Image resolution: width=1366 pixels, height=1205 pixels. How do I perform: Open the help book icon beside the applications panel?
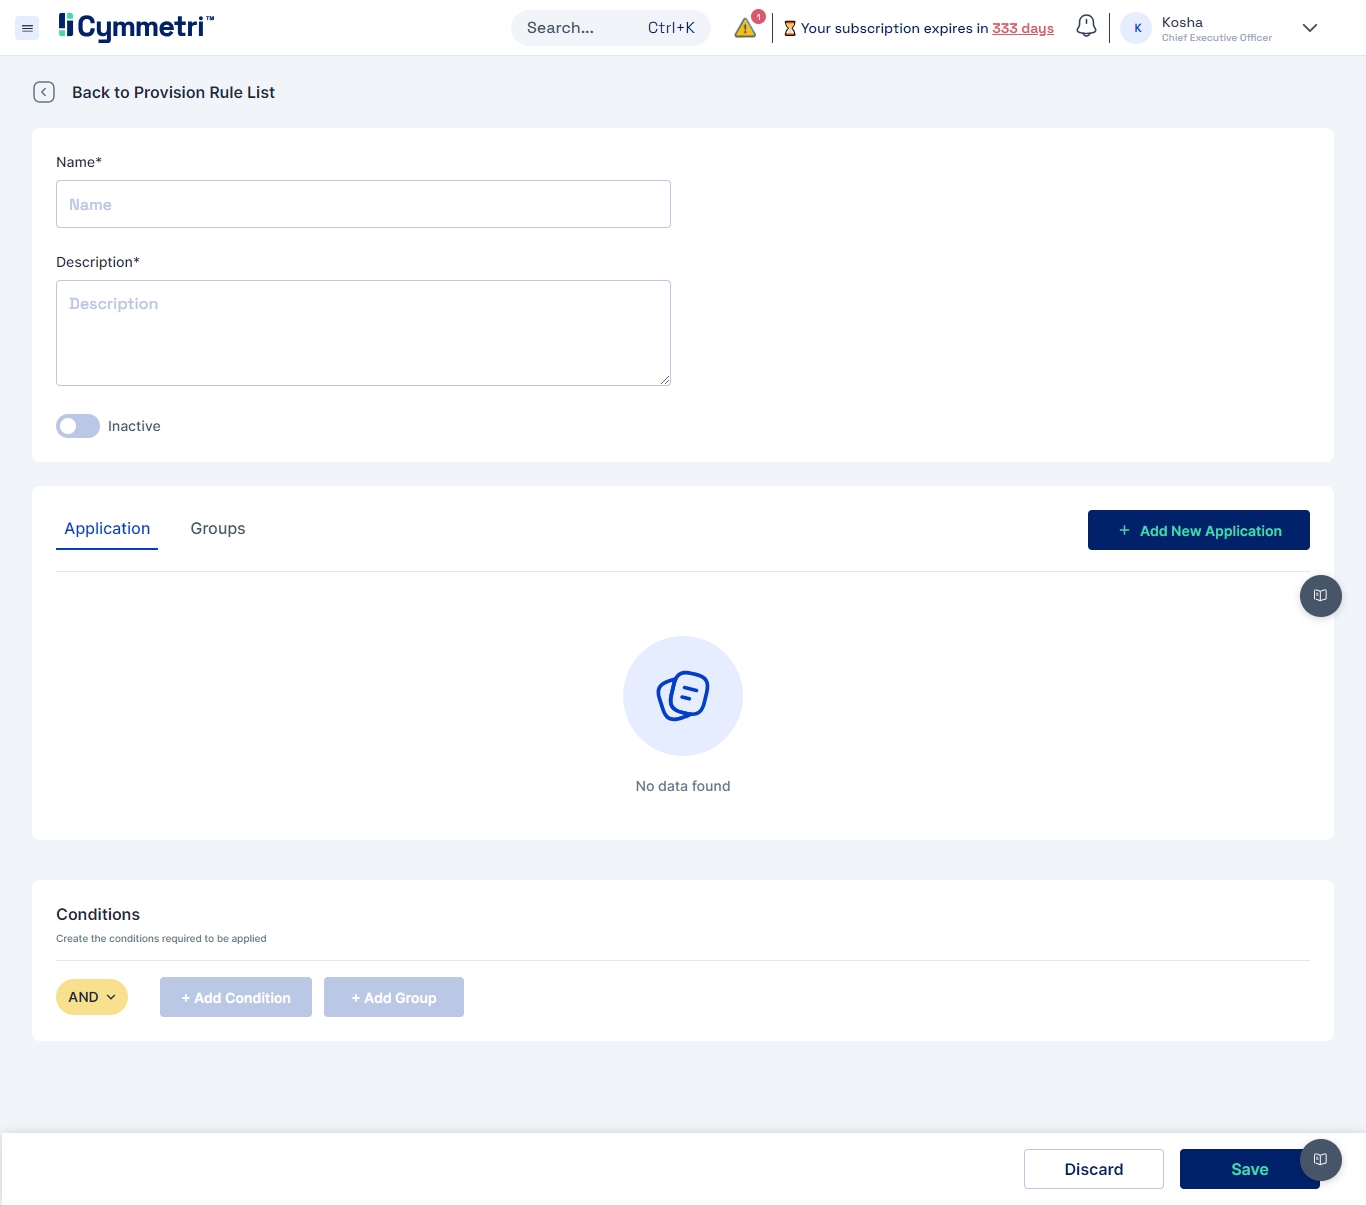click(1320, 596)
